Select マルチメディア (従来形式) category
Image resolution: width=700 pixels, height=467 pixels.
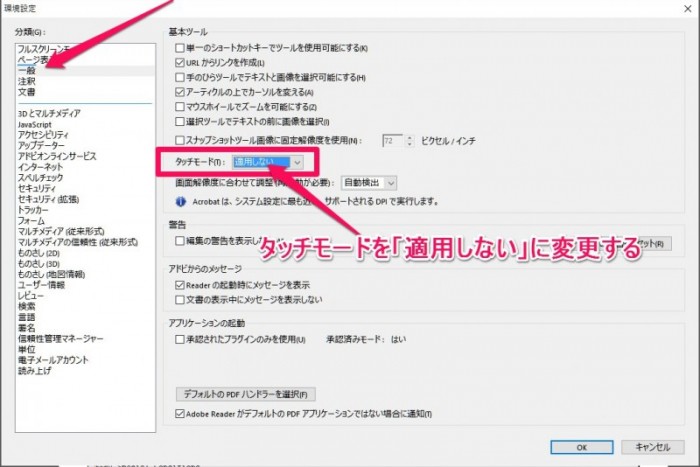(x=61, y=231)
